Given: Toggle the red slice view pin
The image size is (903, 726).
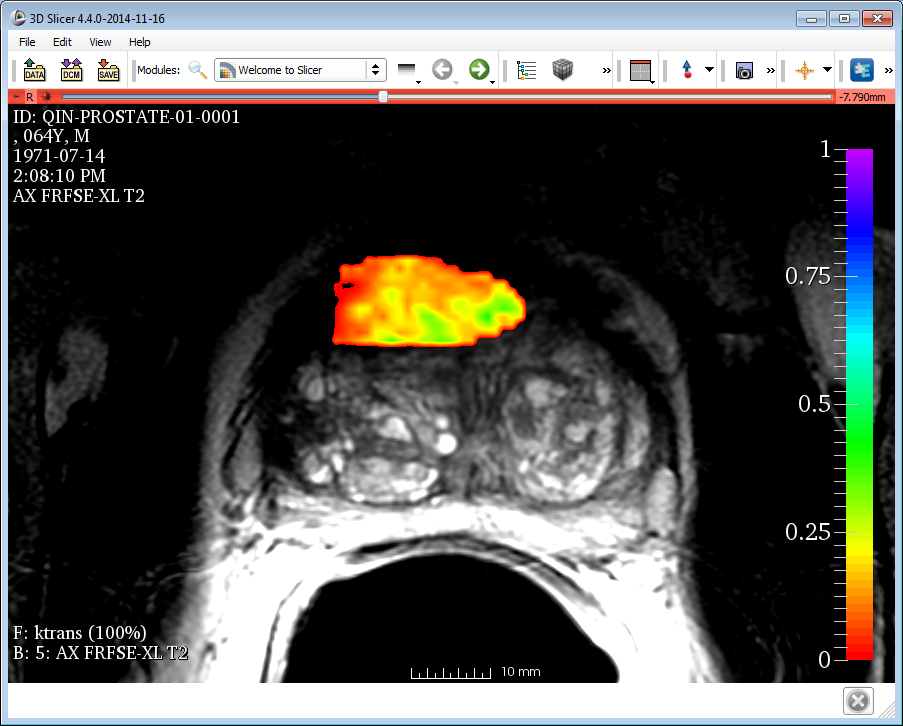Looking at the screenshot, I should point(17,97).
